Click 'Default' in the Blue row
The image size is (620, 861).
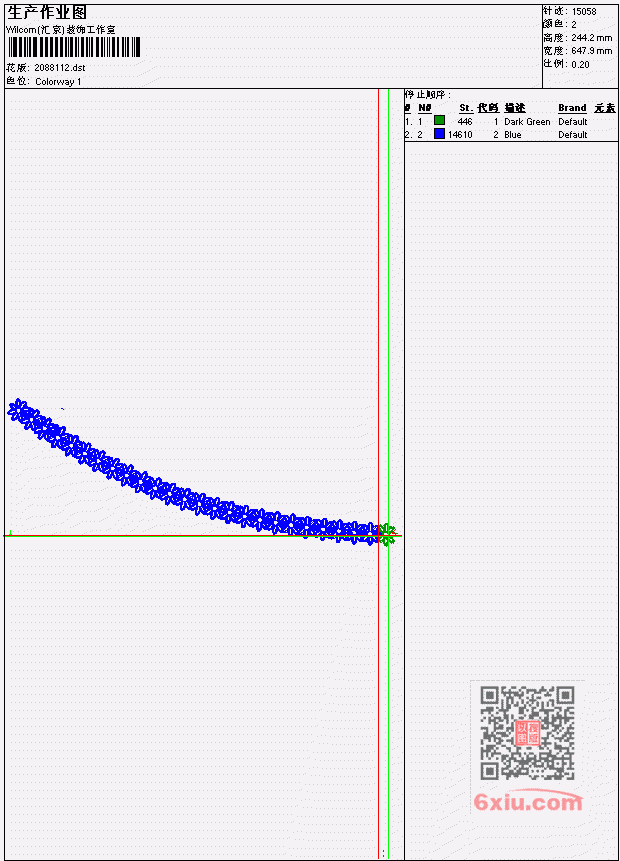point(573,135)
